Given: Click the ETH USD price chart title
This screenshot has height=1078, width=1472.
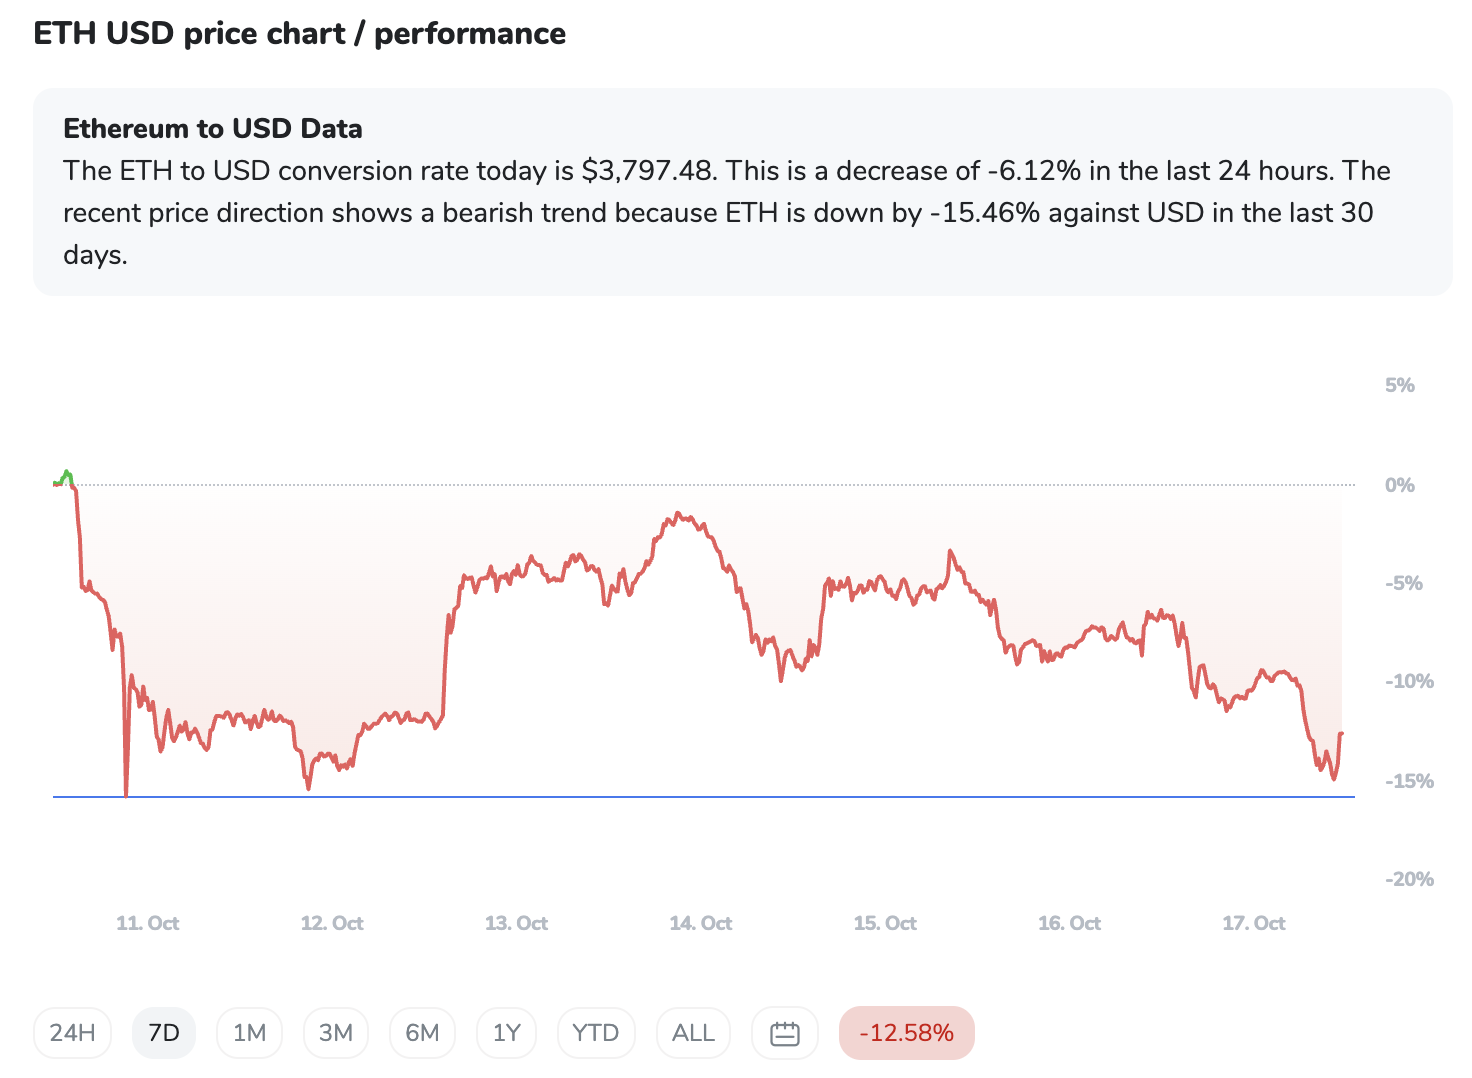Looking at the screenshot, I should coord(300,34).
